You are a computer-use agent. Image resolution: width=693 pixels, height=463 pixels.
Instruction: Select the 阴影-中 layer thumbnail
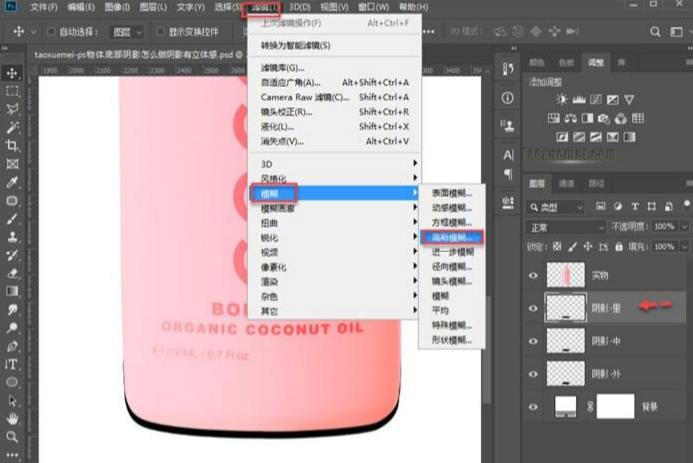(566, 341)
